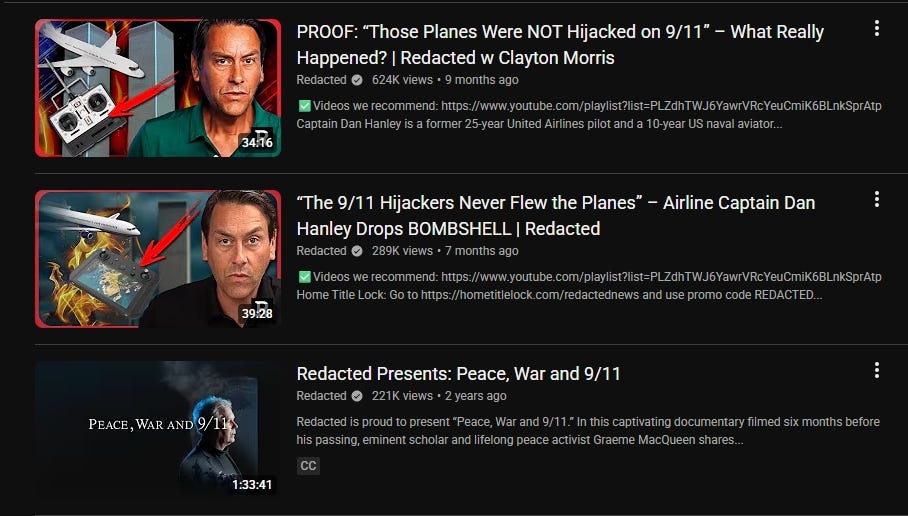
Task: Click the verified badge on the 221K views video
Action: pos(357,396)
